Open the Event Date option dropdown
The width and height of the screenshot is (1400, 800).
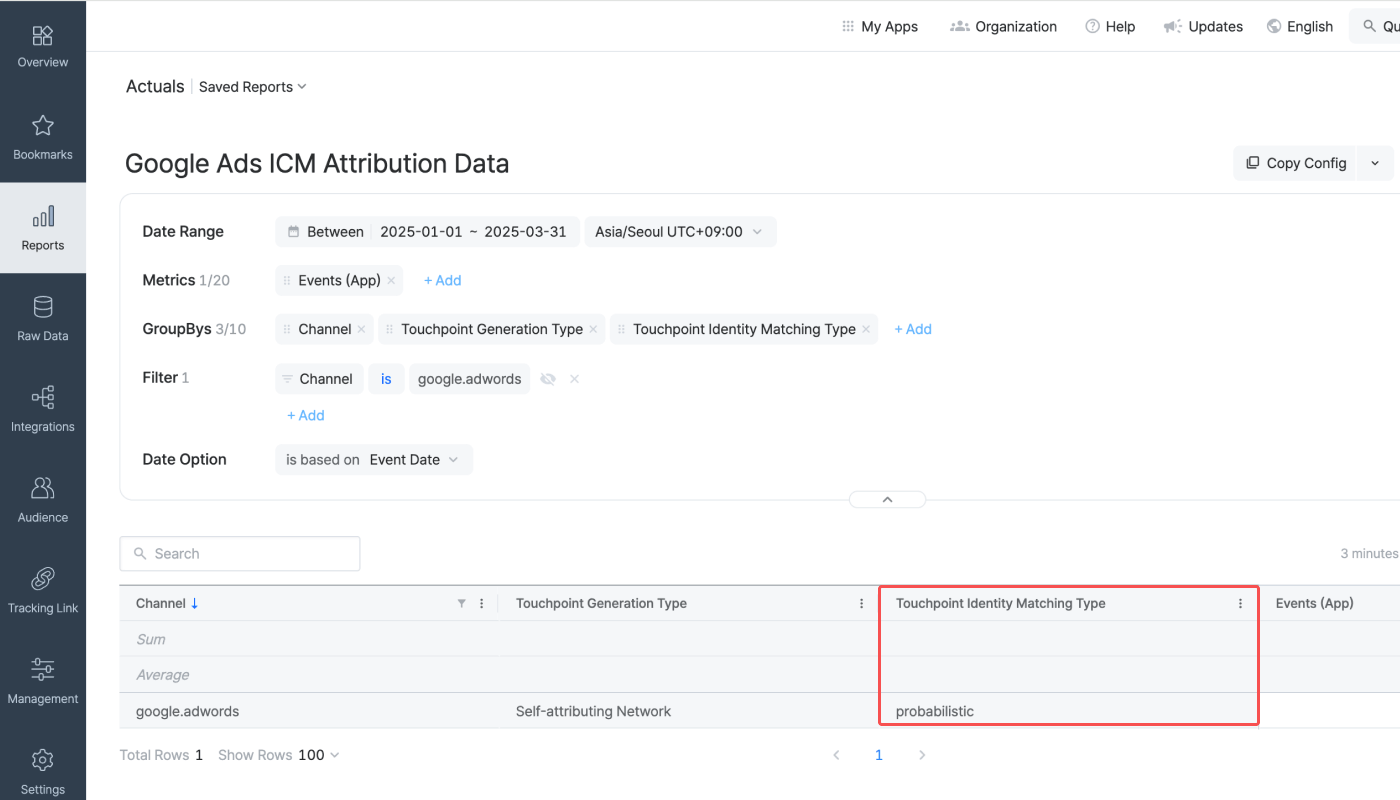(414, 460)
